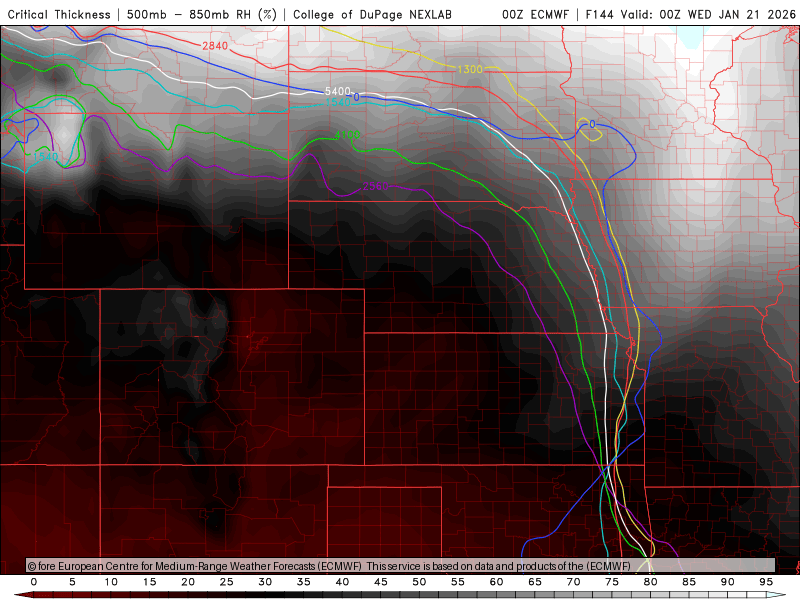Image resolution: width=800 pixels, height=600 pixels.
Task: Click the purple "2560" contour label
Action: coord(376,186)
